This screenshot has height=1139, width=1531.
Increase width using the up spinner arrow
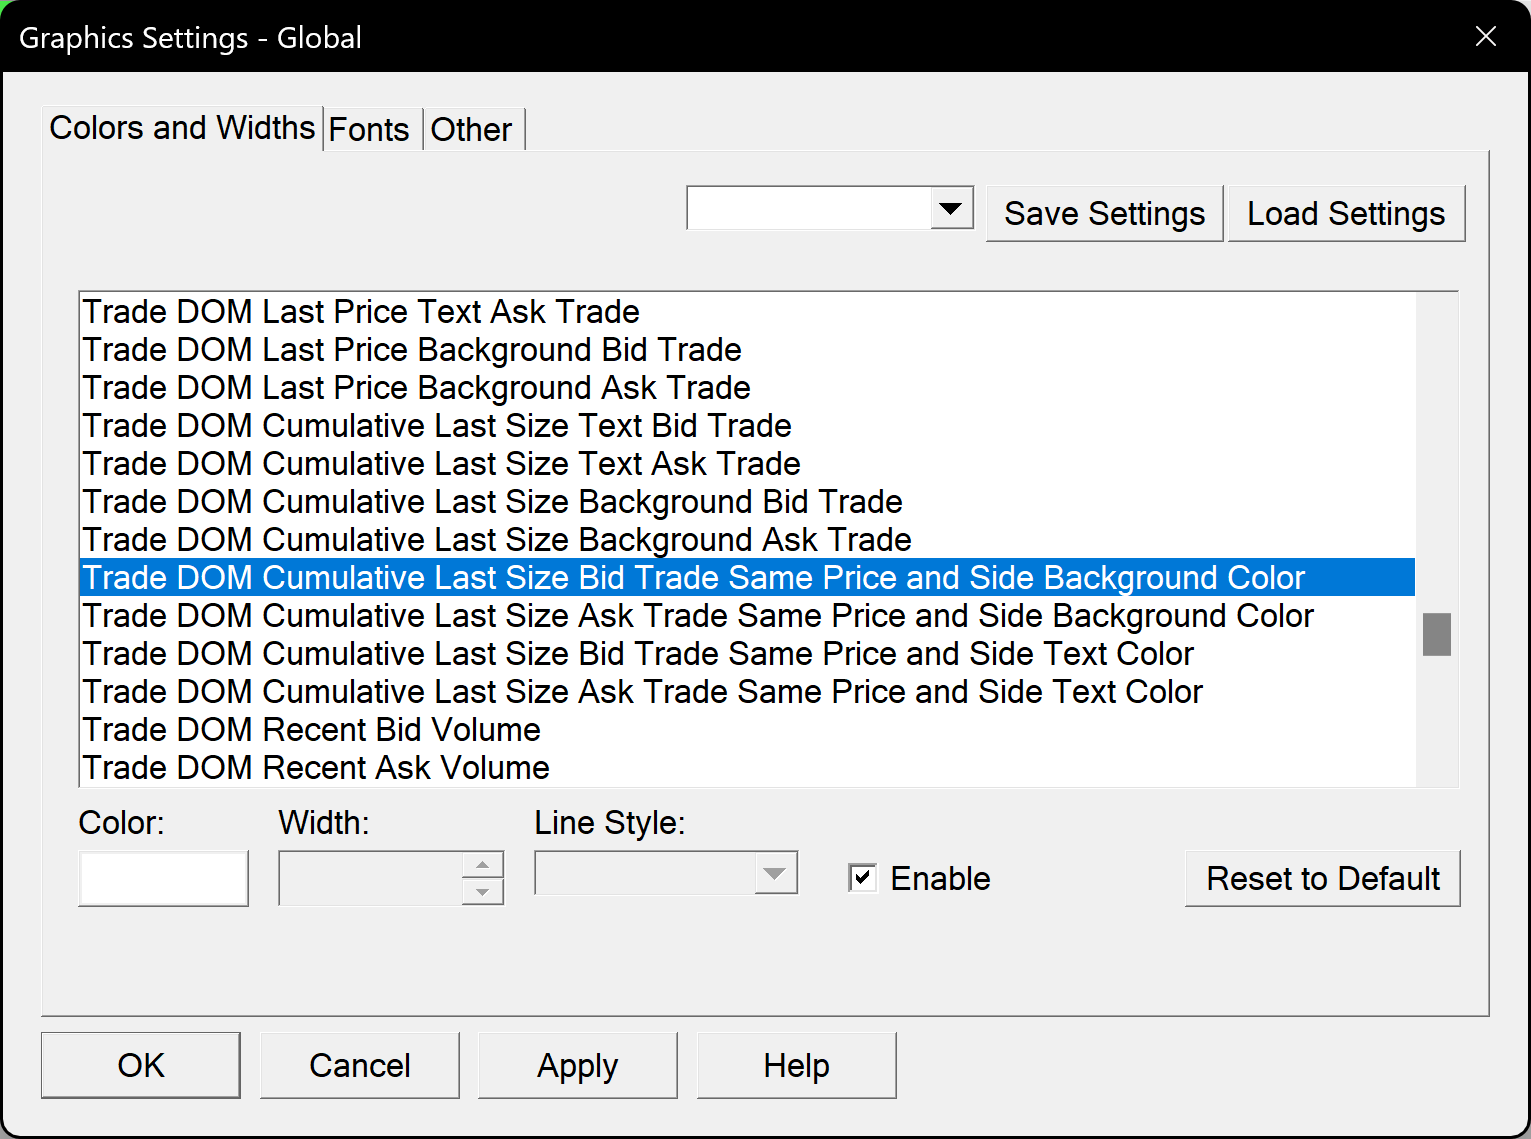(483, 865)
